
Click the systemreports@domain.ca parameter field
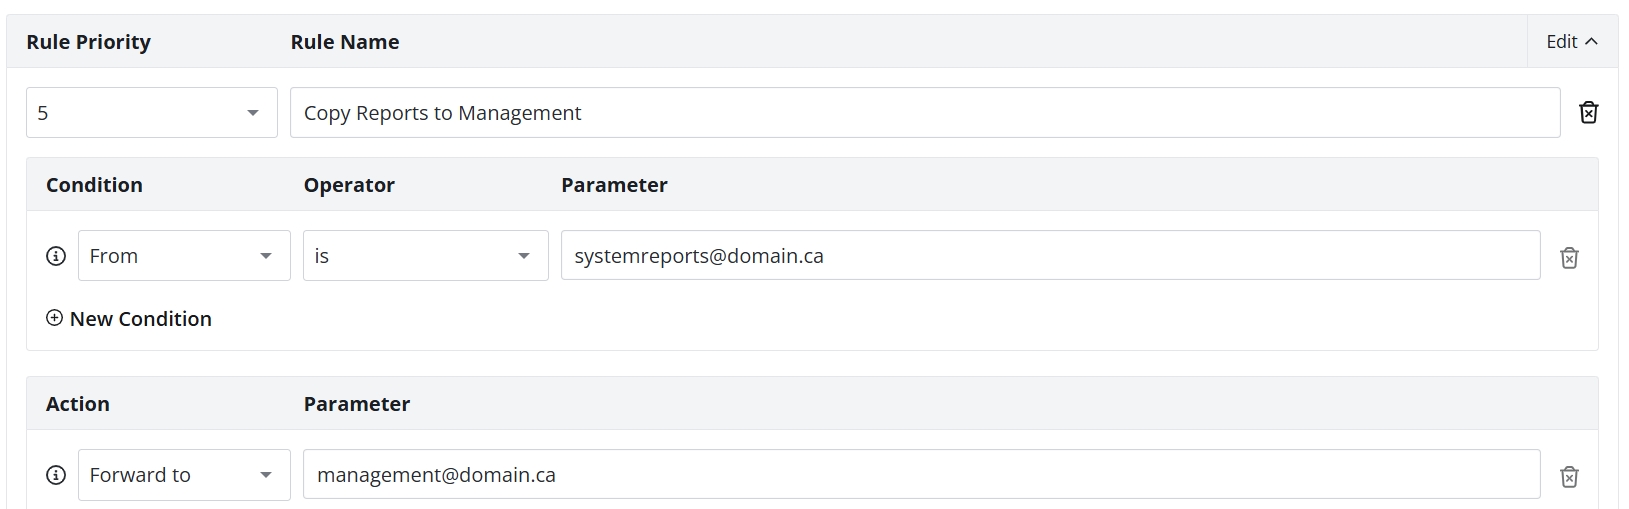[1051, 256]
